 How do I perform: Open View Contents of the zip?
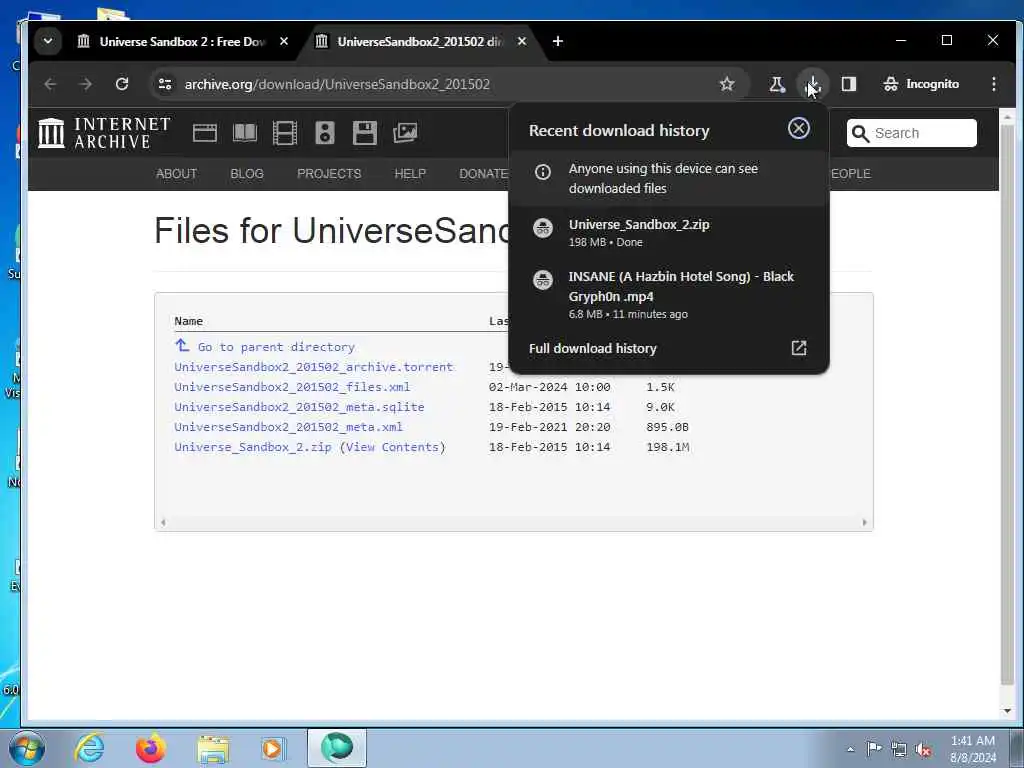[392, 447]
